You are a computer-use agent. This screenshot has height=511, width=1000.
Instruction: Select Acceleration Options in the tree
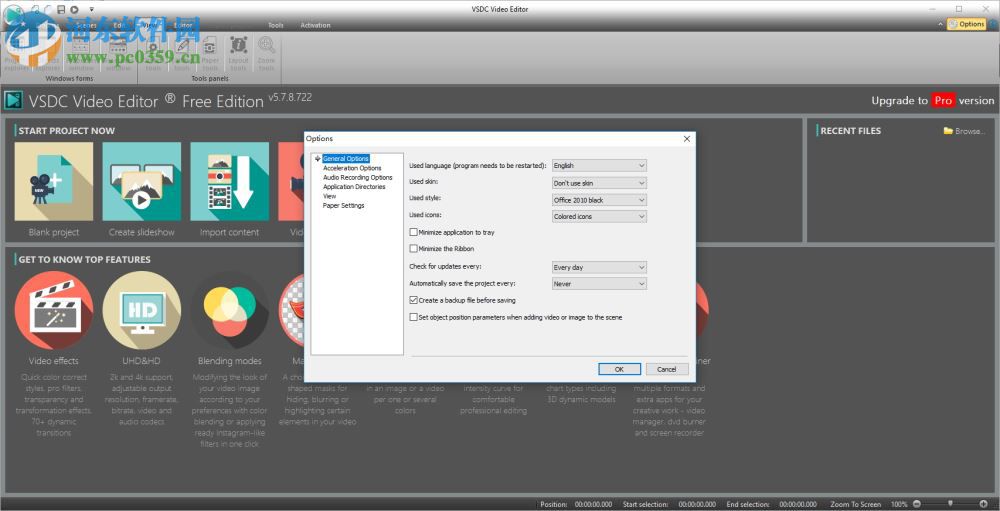pyautogui.click(x=352, y=168)
